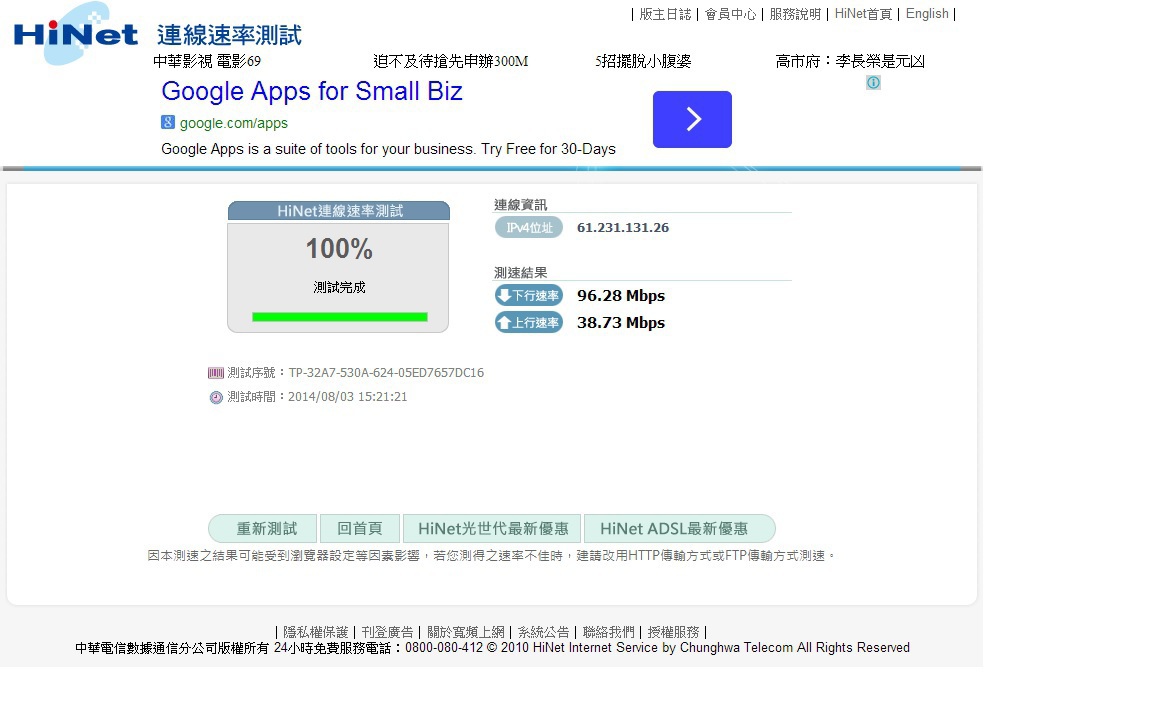This screenshot has height=720, width=1152.
Task: Click the 96.28 Mbps download result
Action: tap(621, 295)
